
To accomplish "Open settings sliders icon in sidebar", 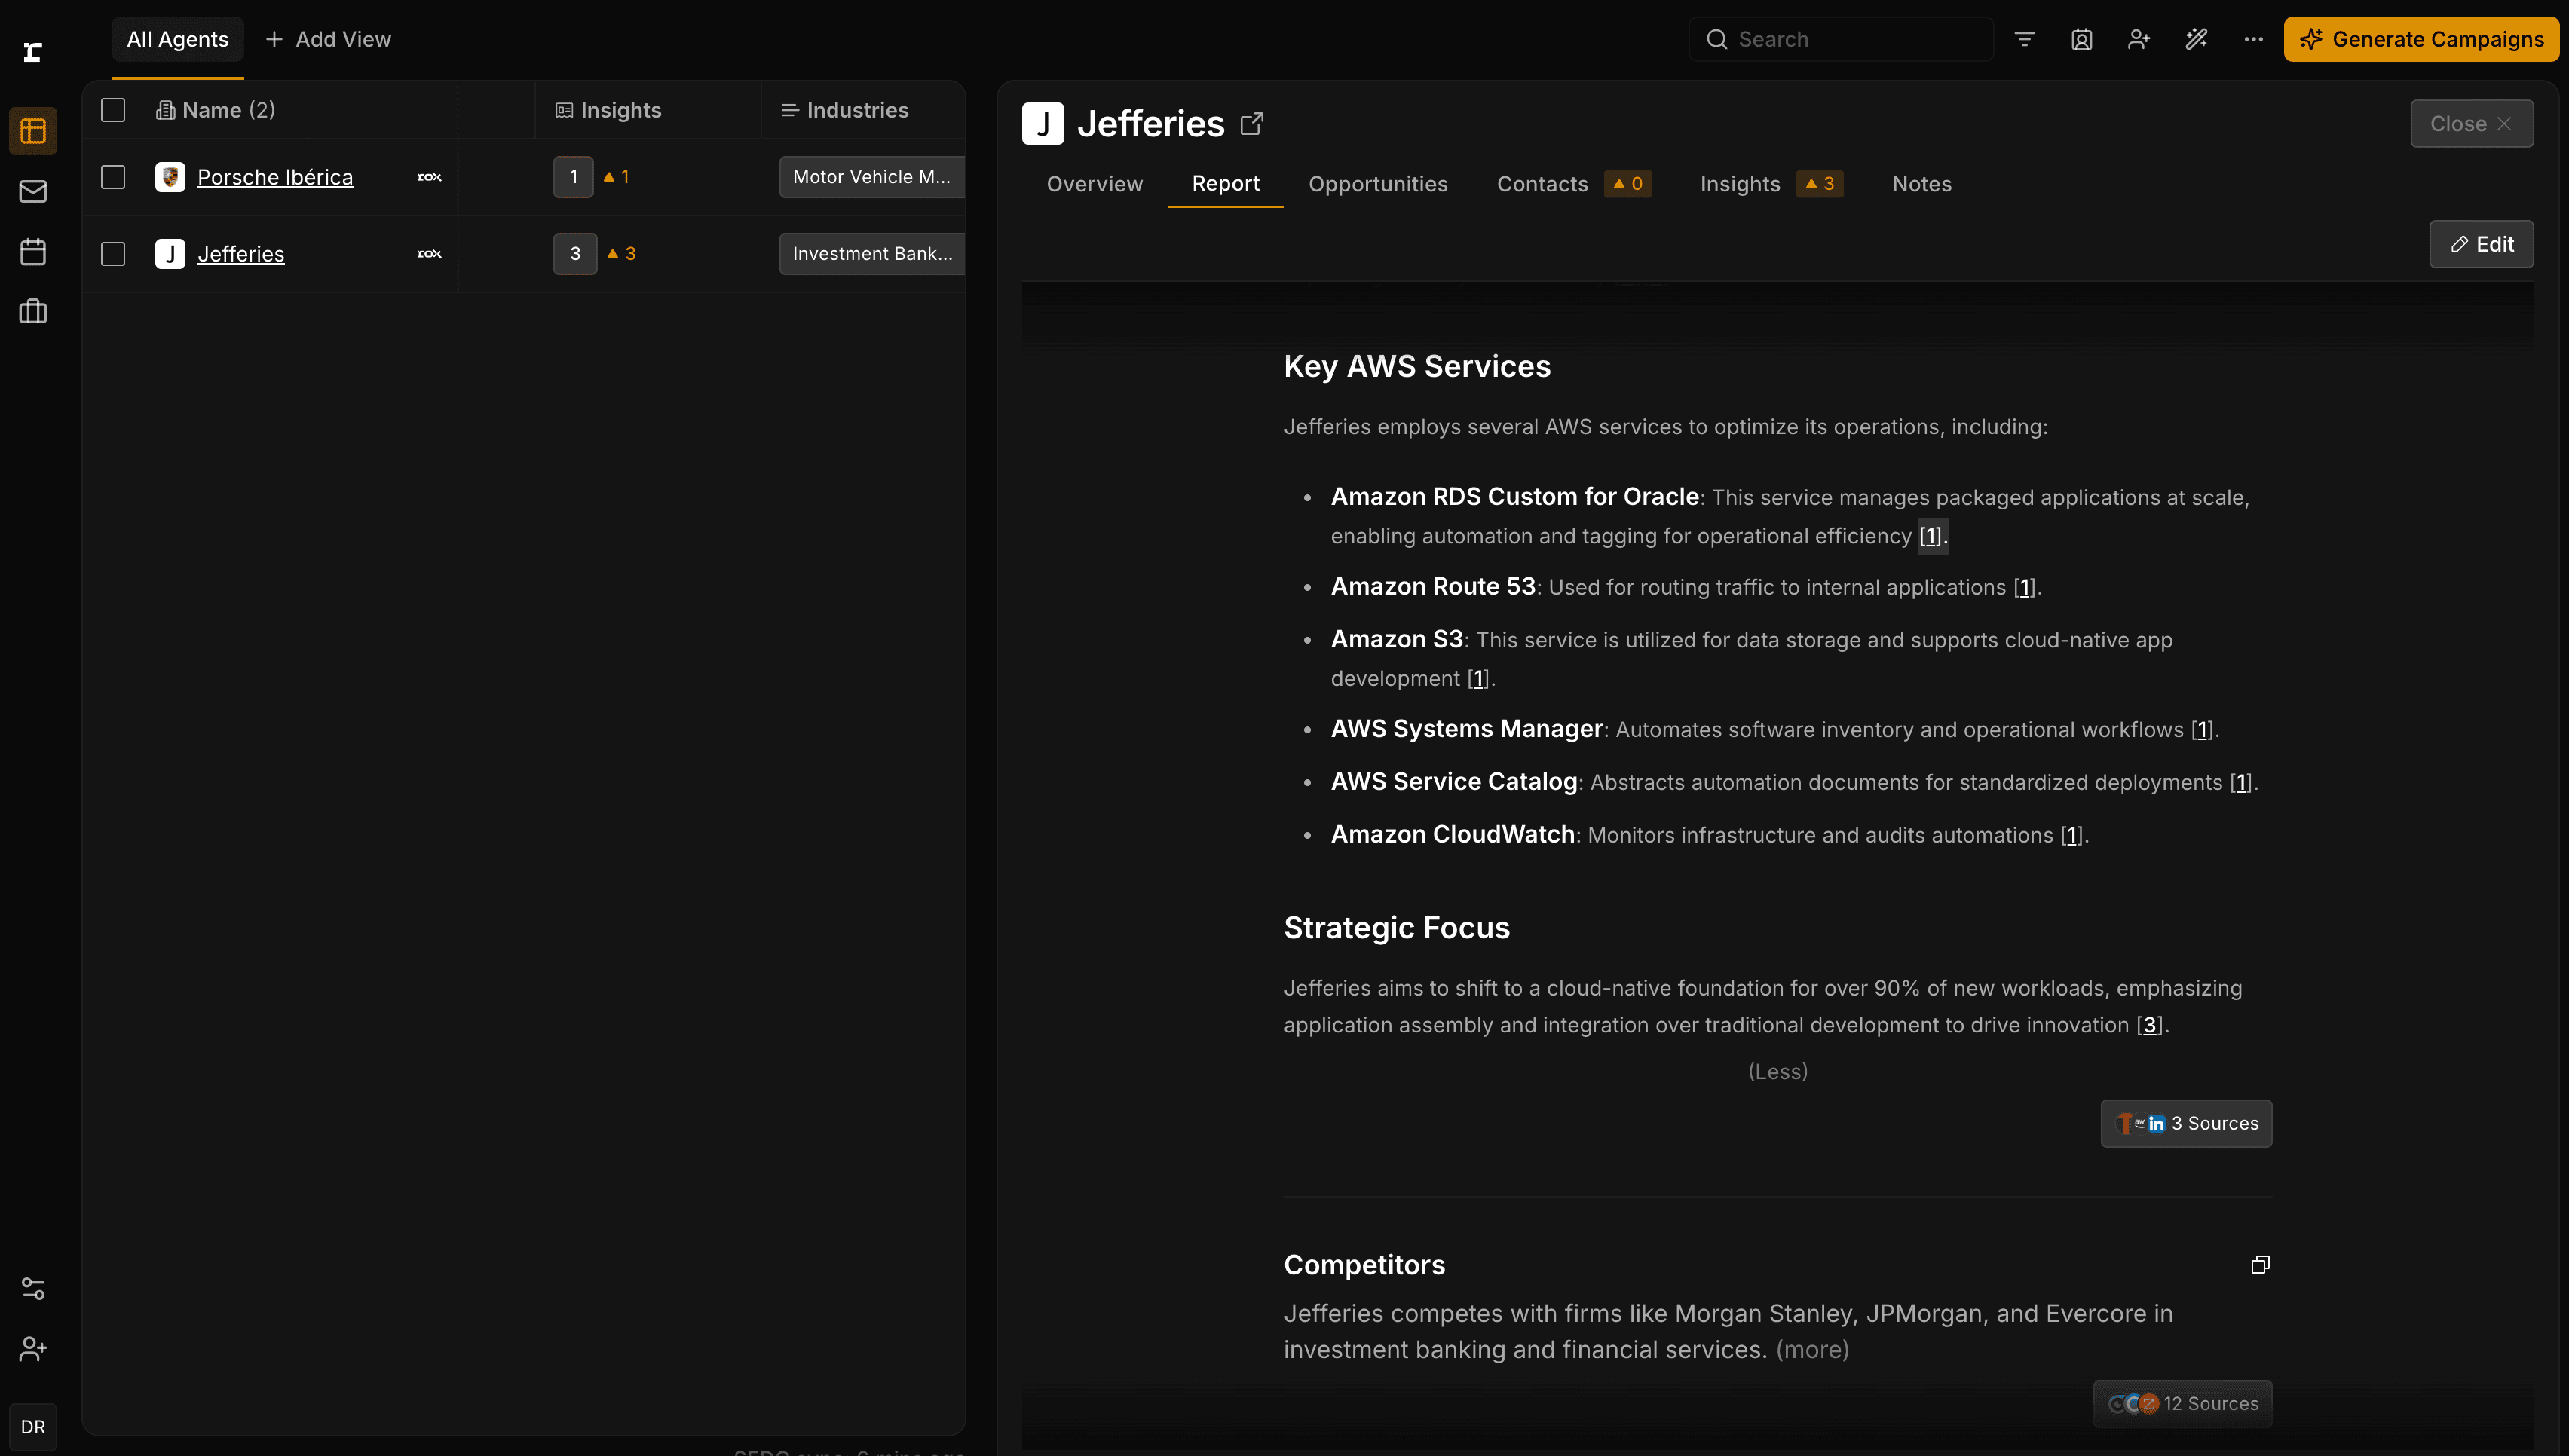I will point(33,1288).
